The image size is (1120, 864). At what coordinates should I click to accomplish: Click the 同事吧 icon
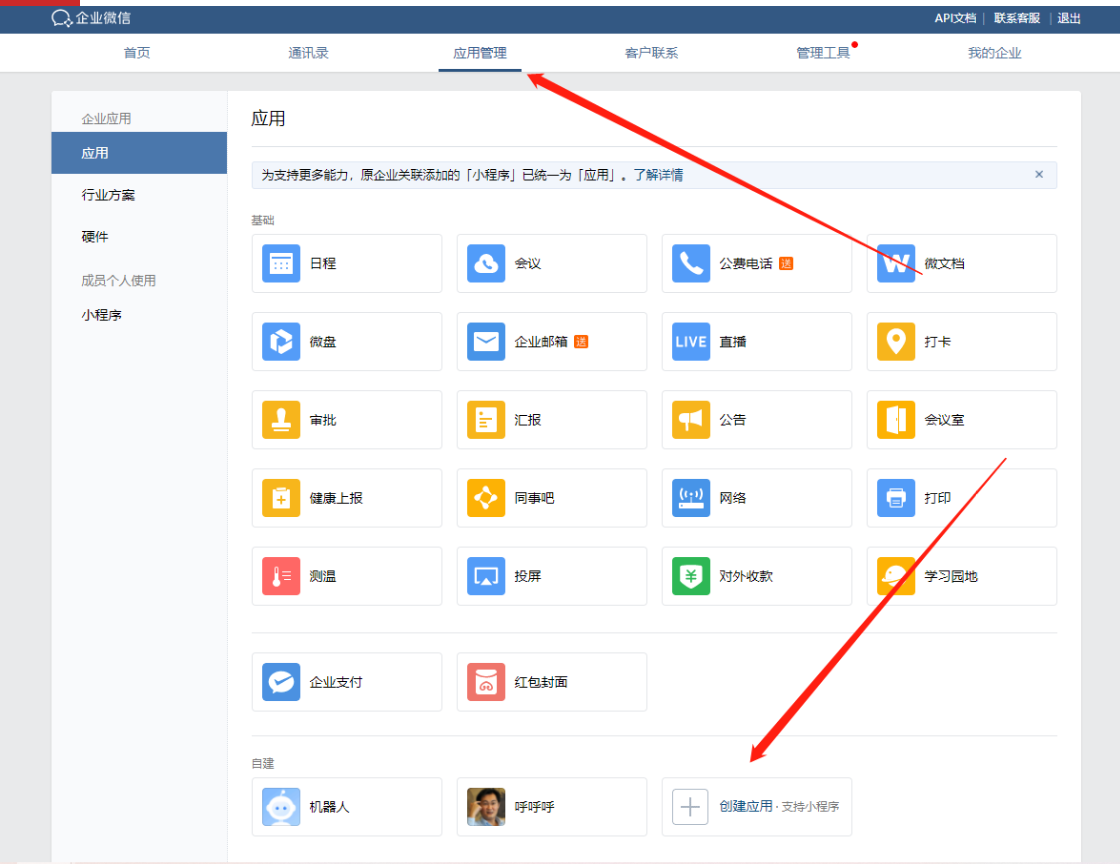click(486, 498)
